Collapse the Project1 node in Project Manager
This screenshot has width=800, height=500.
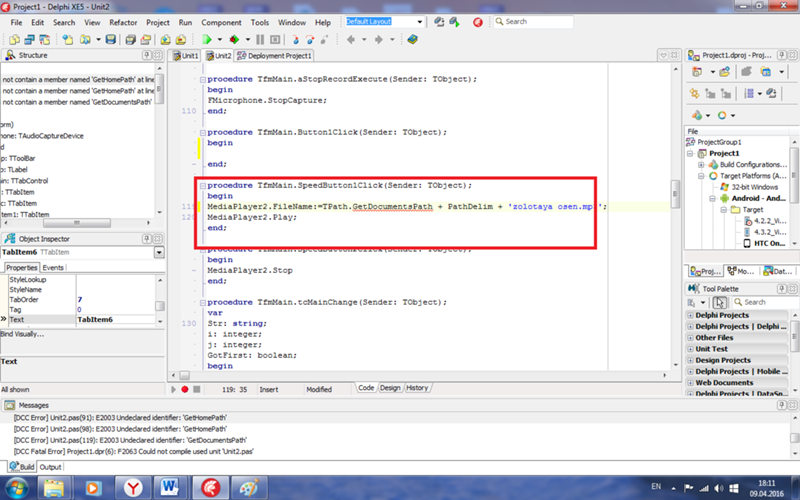690,154
